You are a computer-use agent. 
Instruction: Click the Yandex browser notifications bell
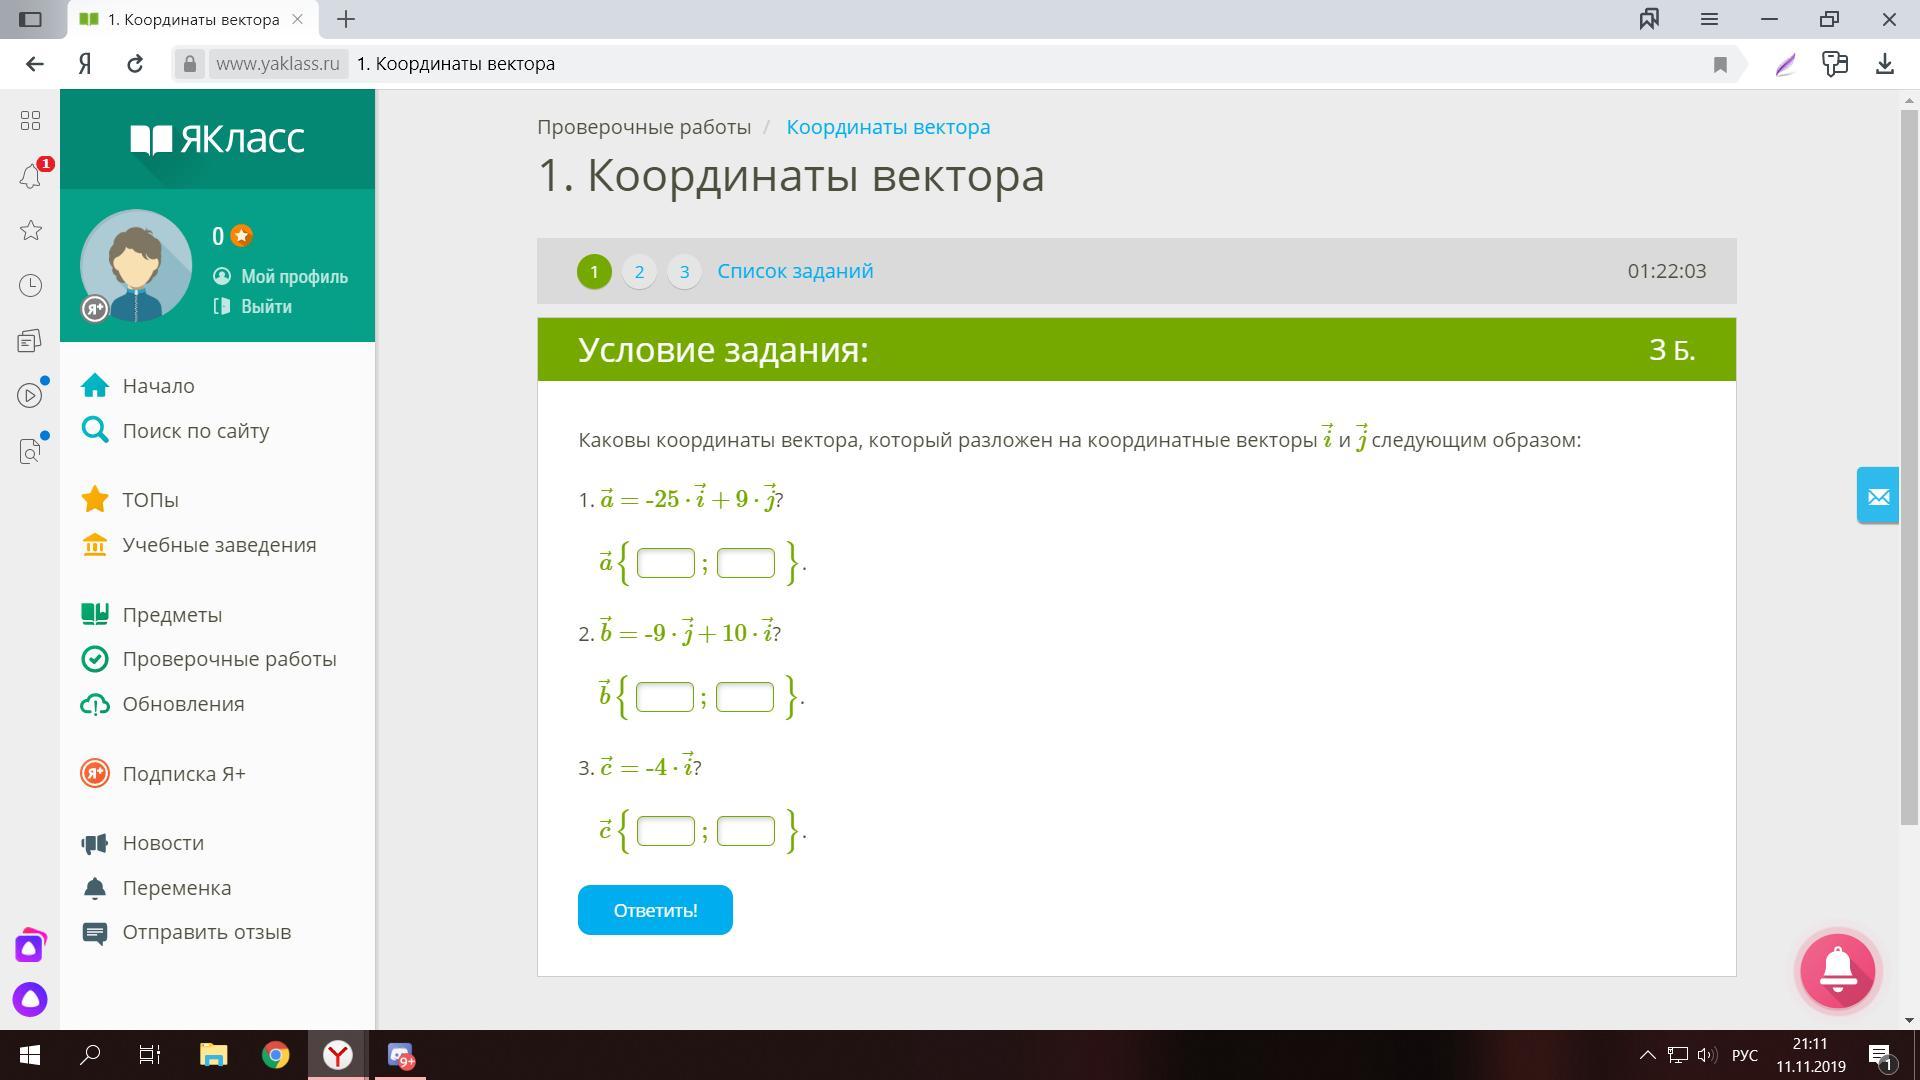pos(30,177)
